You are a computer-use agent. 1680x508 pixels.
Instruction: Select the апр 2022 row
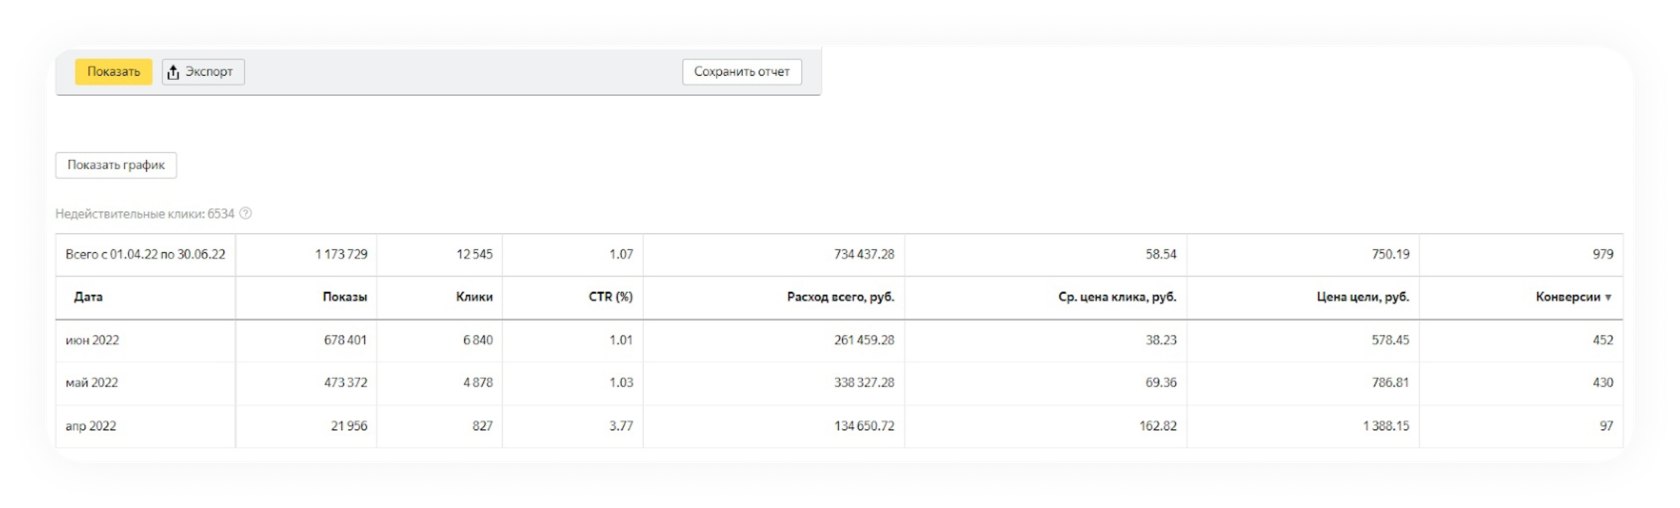(839, 426)
